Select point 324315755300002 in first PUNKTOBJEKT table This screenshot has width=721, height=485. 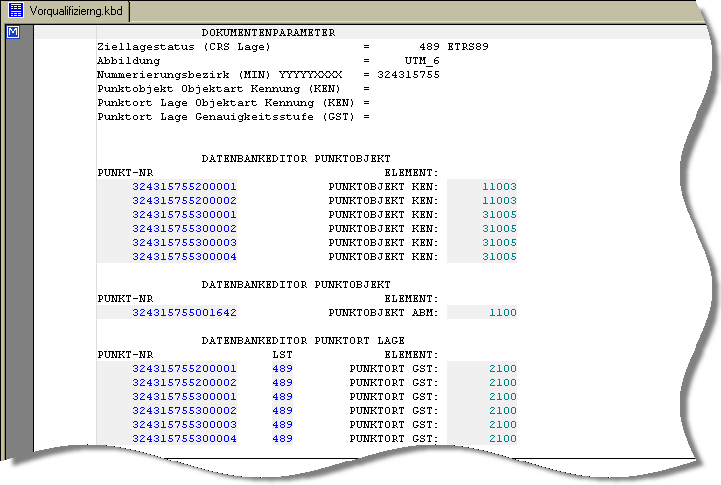click(184, 229)
